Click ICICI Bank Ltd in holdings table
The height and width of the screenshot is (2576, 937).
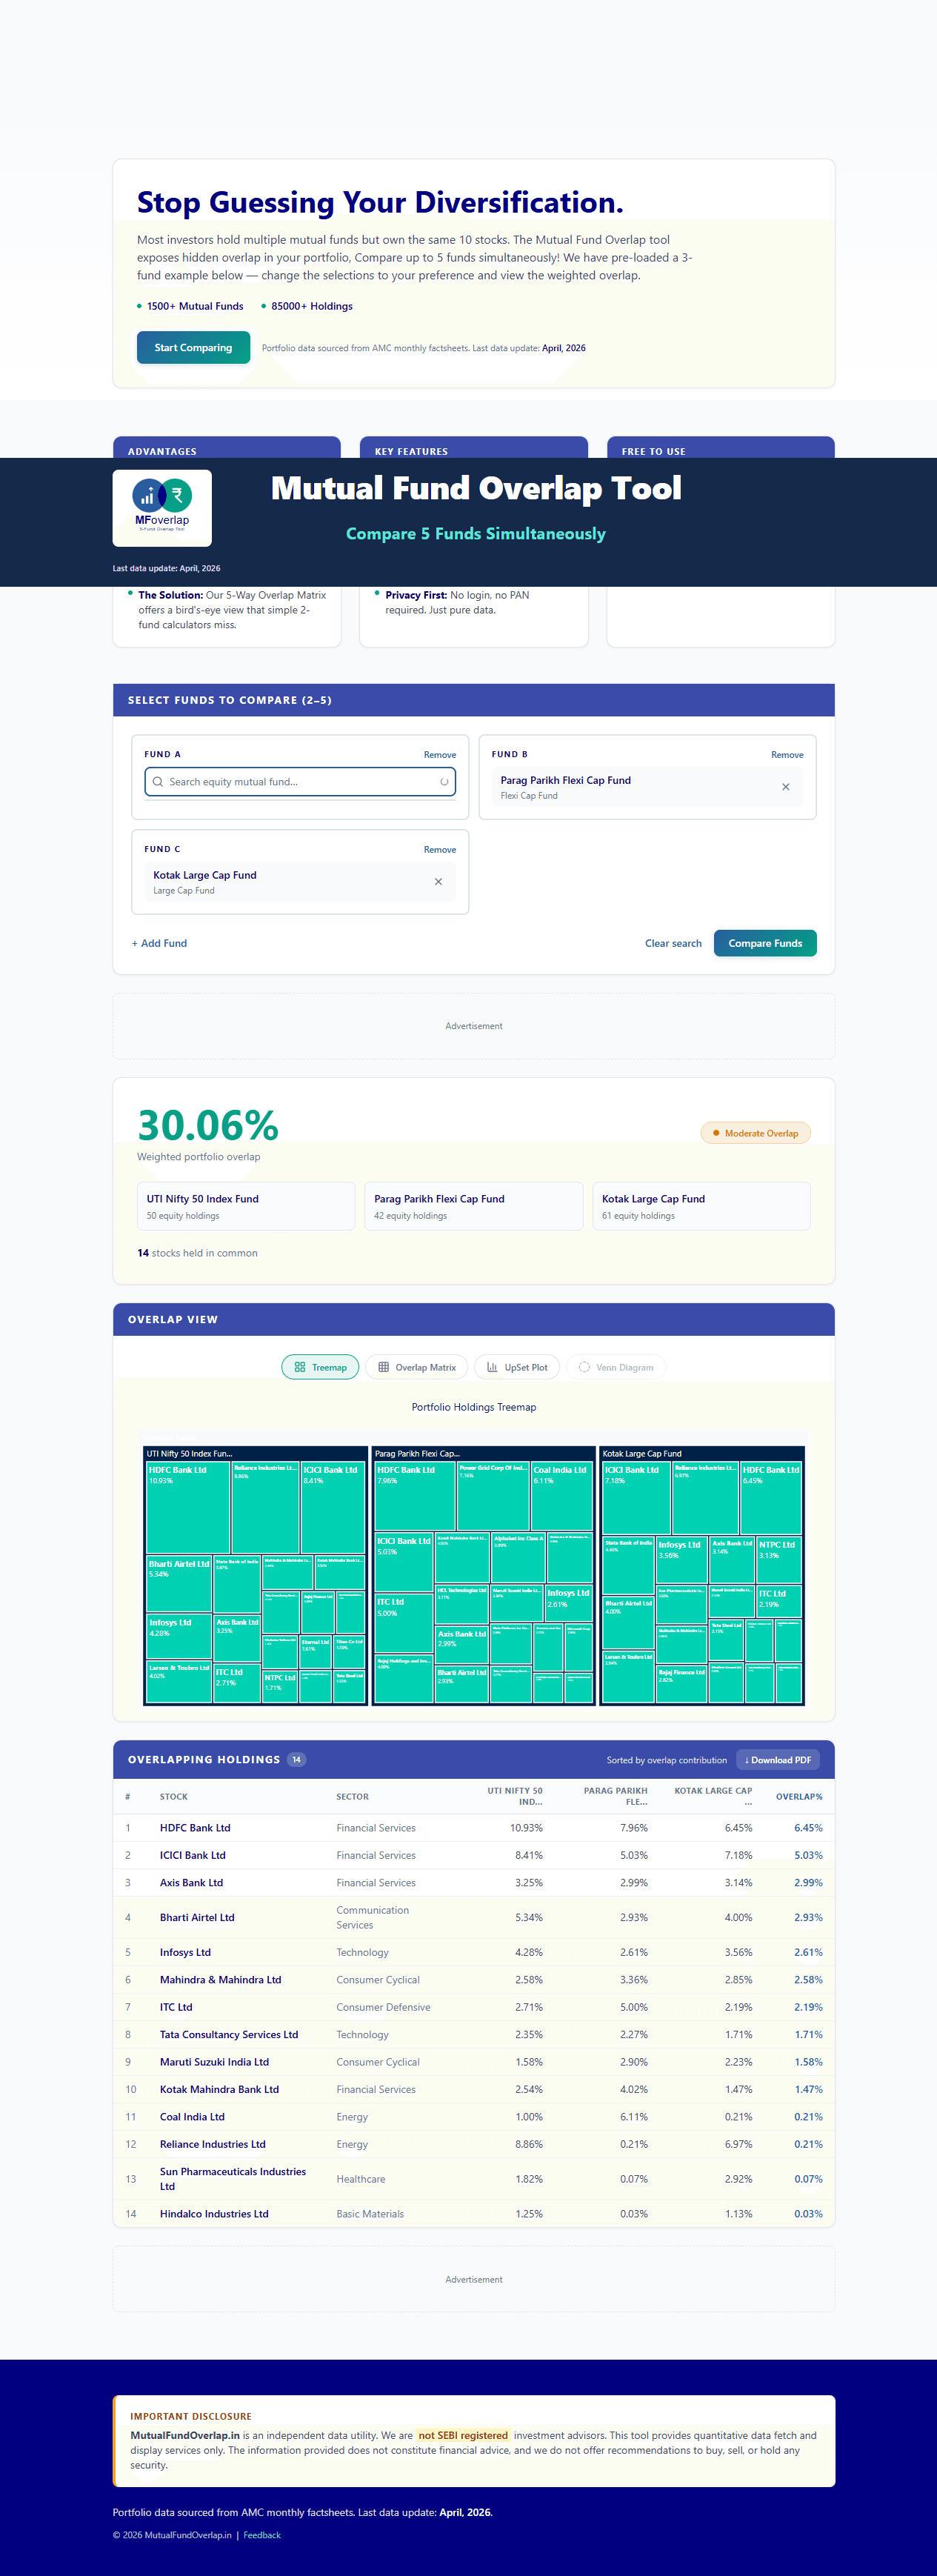point(193,1855)
